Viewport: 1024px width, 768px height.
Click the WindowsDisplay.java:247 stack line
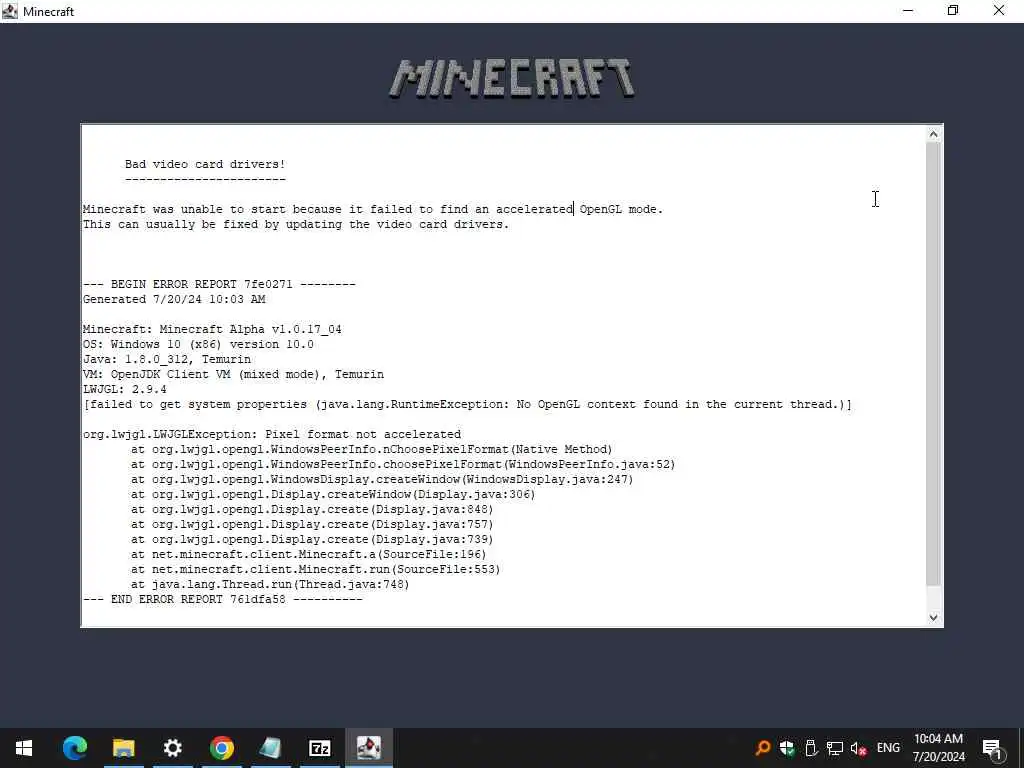tap(382, 480)
